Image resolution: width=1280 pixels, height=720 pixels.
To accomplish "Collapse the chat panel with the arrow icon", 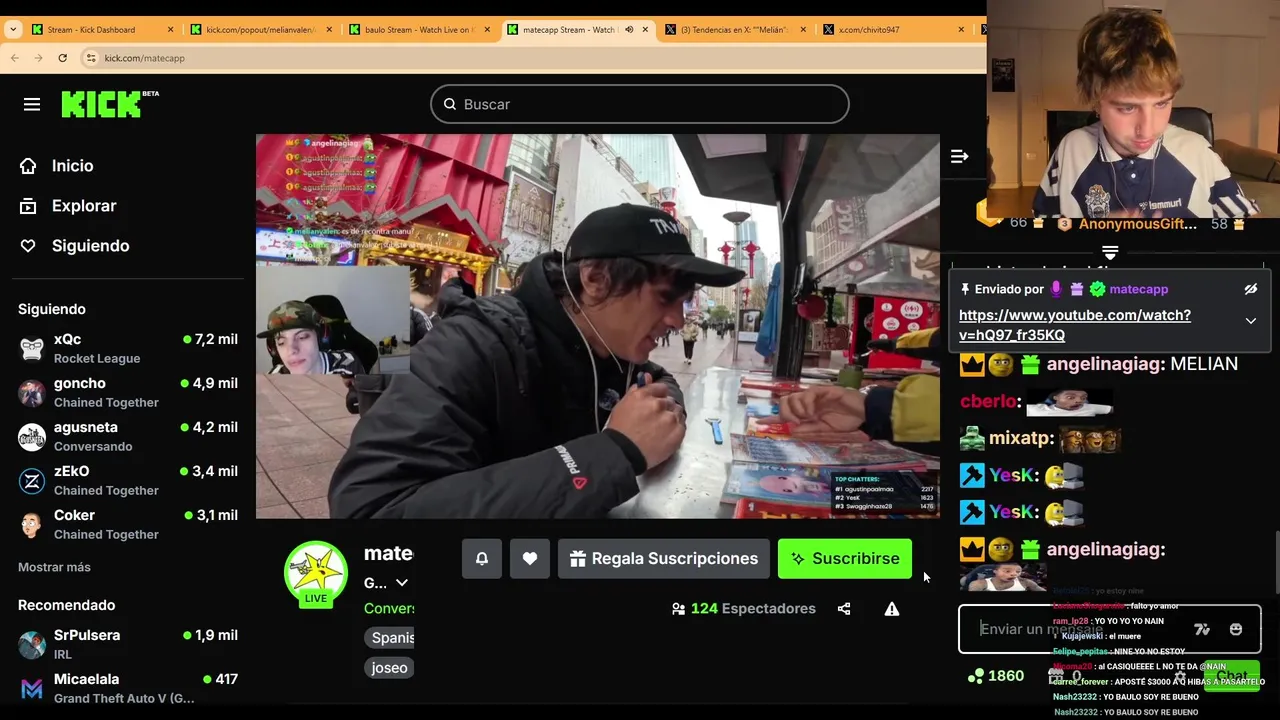I will [x=960, y=156].
